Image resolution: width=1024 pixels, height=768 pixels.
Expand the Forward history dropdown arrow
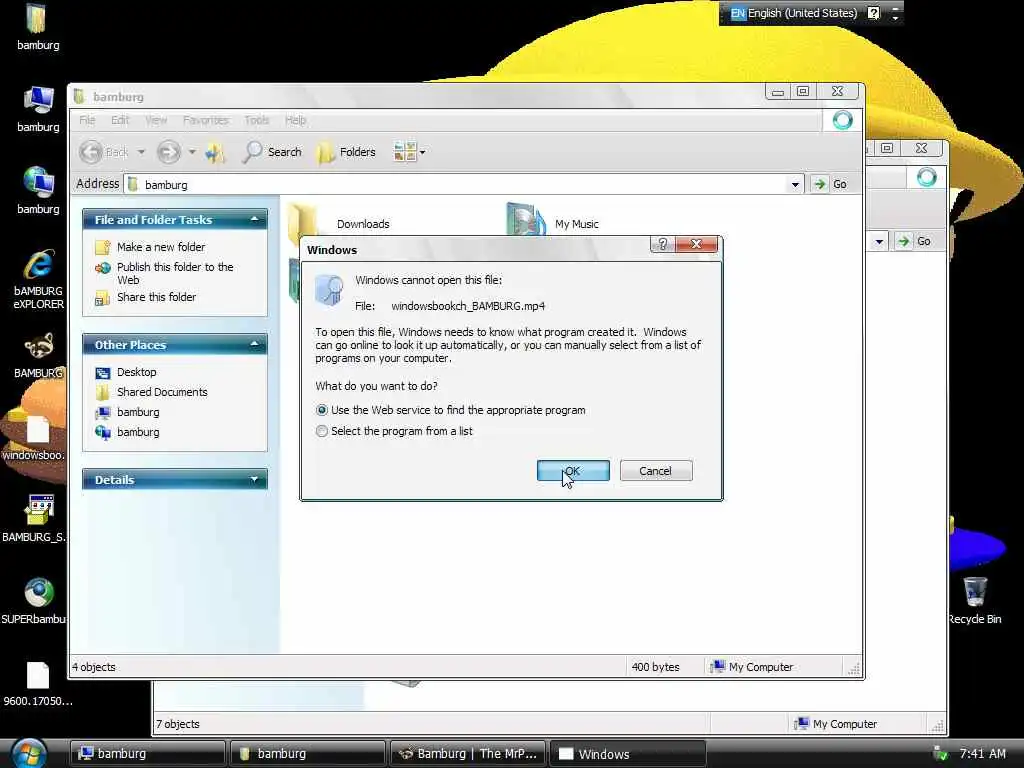192,152
